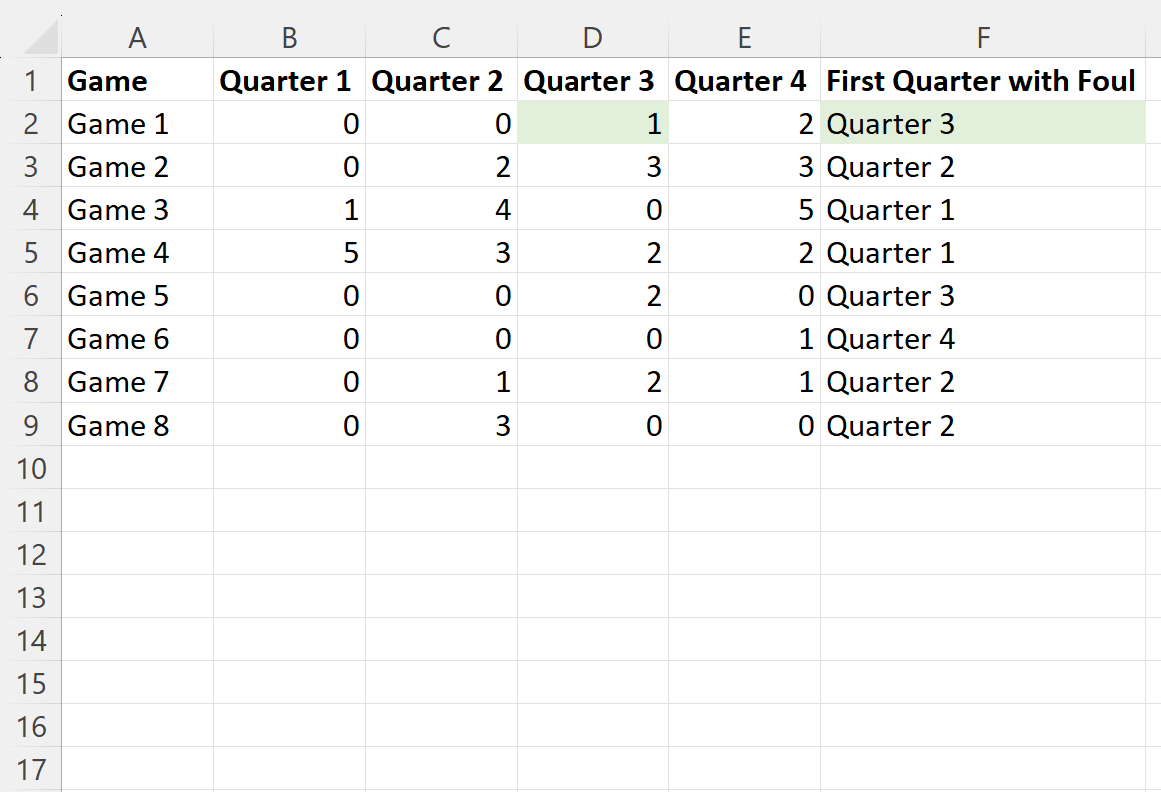Image resolution: width=1161 pixels, height=792 pixels.
Task: Select column D header
Action: 592,38
